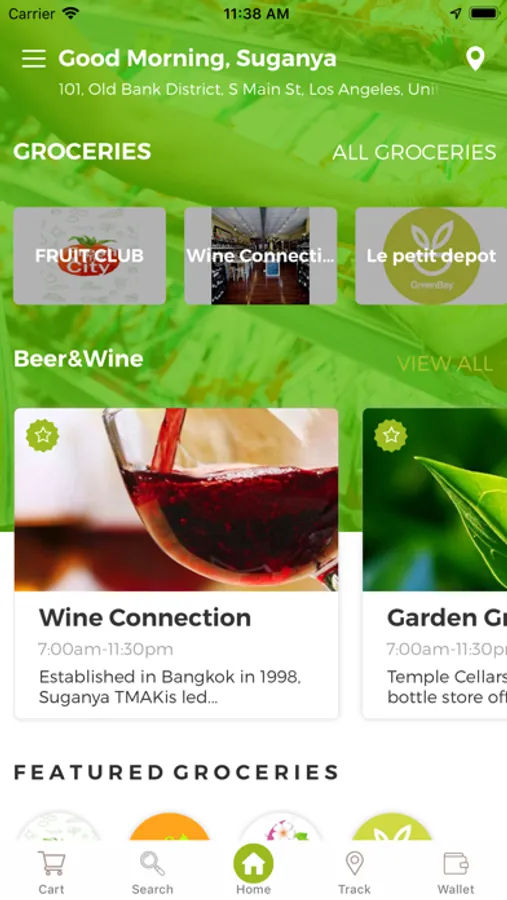Open the Cart tab
The image size is (507, 900).
click(x=51, y=872)
